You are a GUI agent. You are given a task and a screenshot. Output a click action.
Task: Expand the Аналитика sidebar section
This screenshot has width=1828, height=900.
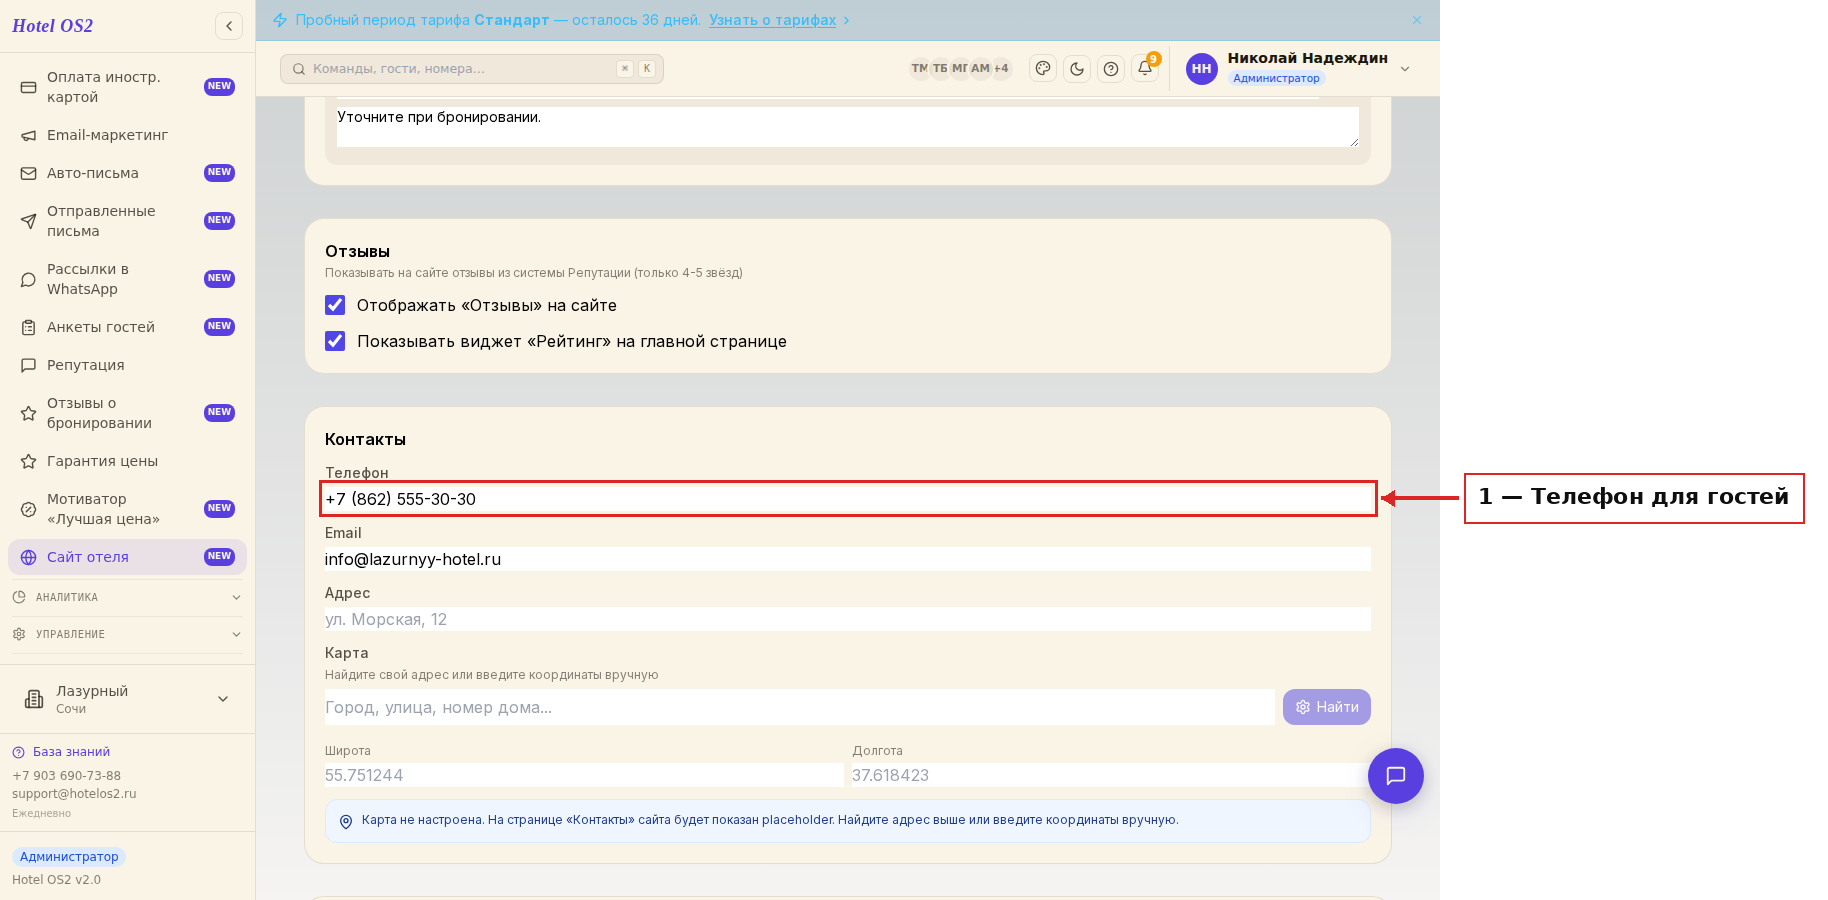click(127, 597)
